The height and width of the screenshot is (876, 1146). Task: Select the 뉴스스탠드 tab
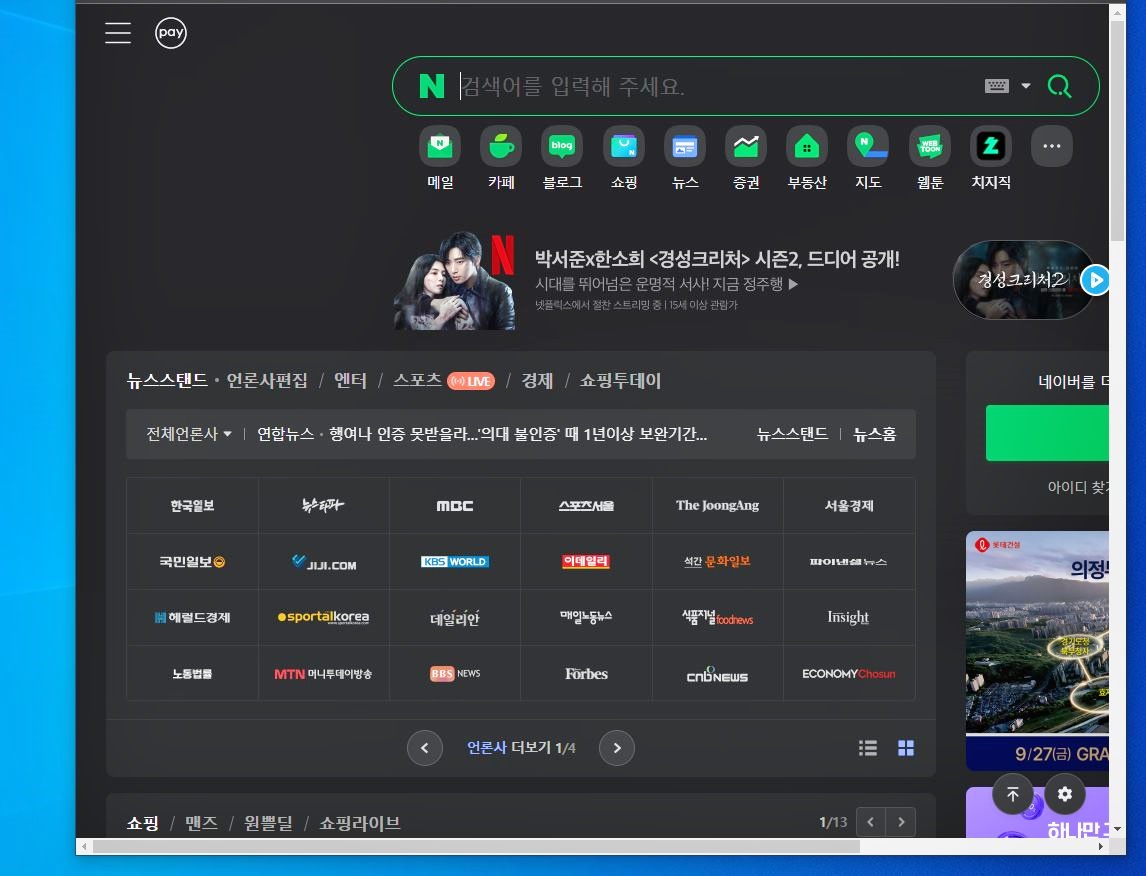tap(167, 381)
